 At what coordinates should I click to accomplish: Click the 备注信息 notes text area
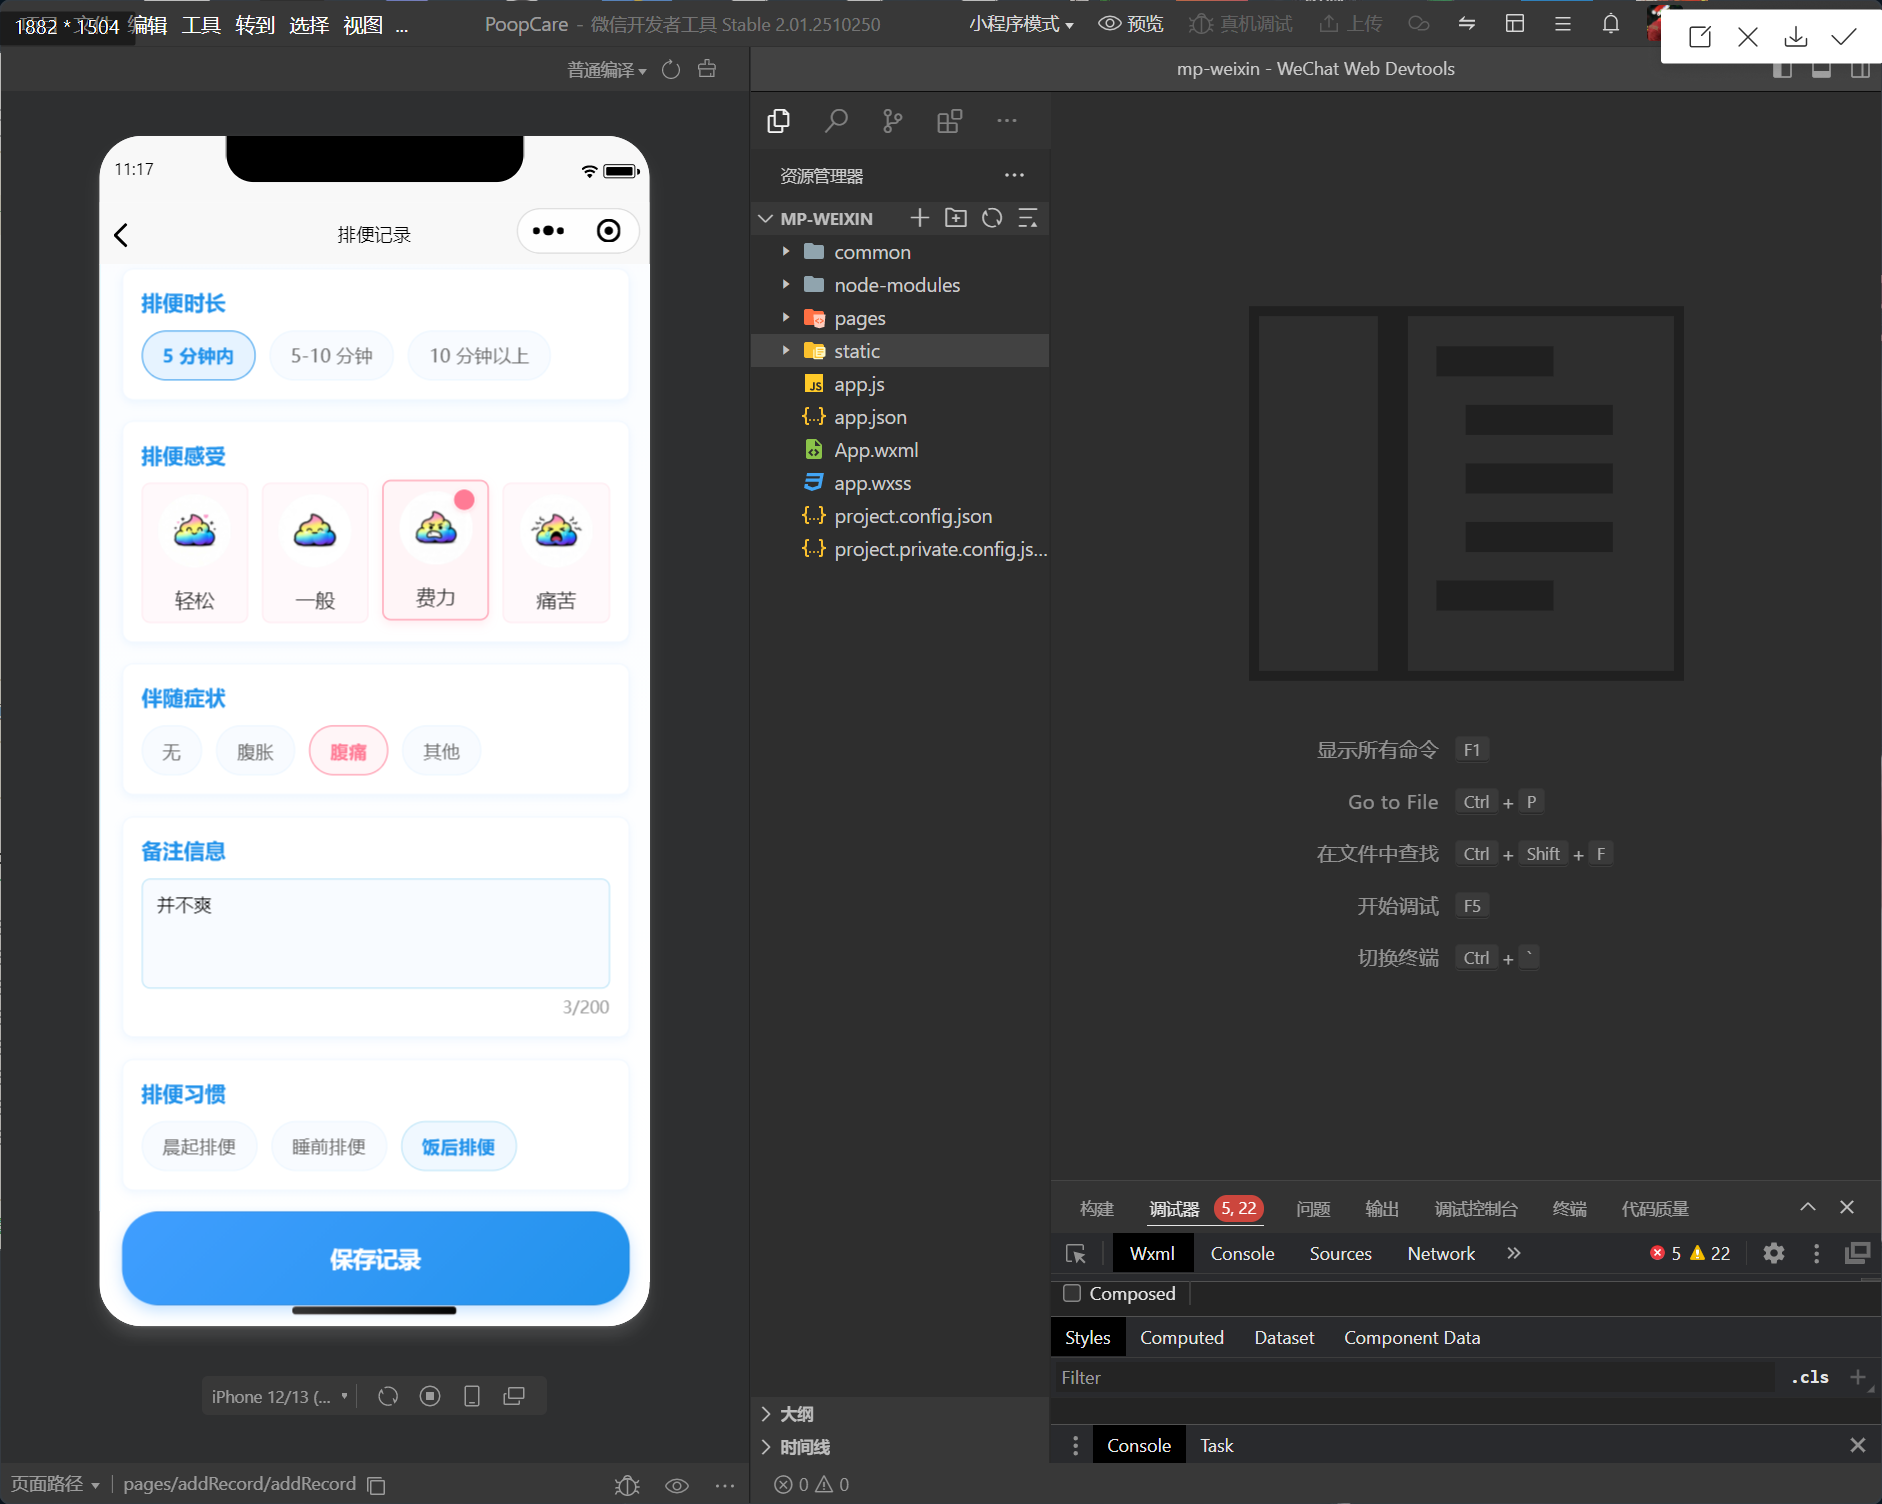click(375, 933)
